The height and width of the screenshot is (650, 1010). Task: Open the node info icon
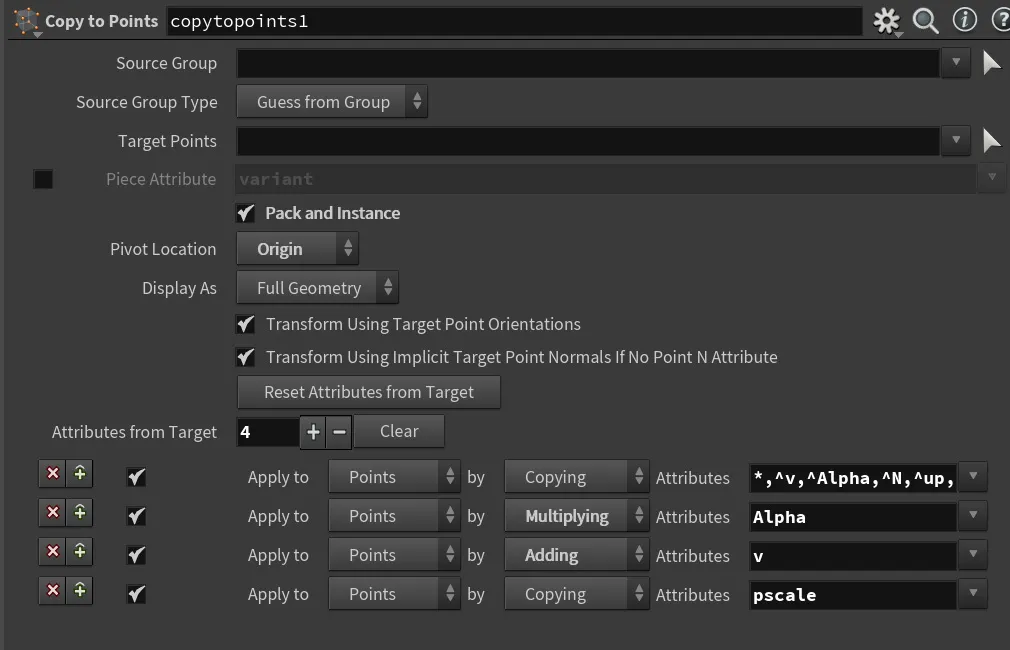pos(964,20)
